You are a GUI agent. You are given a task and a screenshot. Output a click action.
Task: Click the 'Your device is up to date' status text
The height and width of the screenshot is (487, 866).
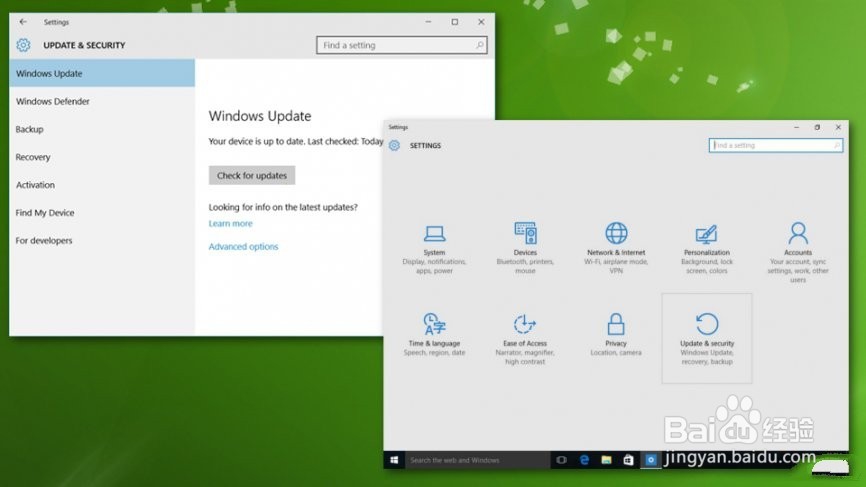click(x=296, y=141)
